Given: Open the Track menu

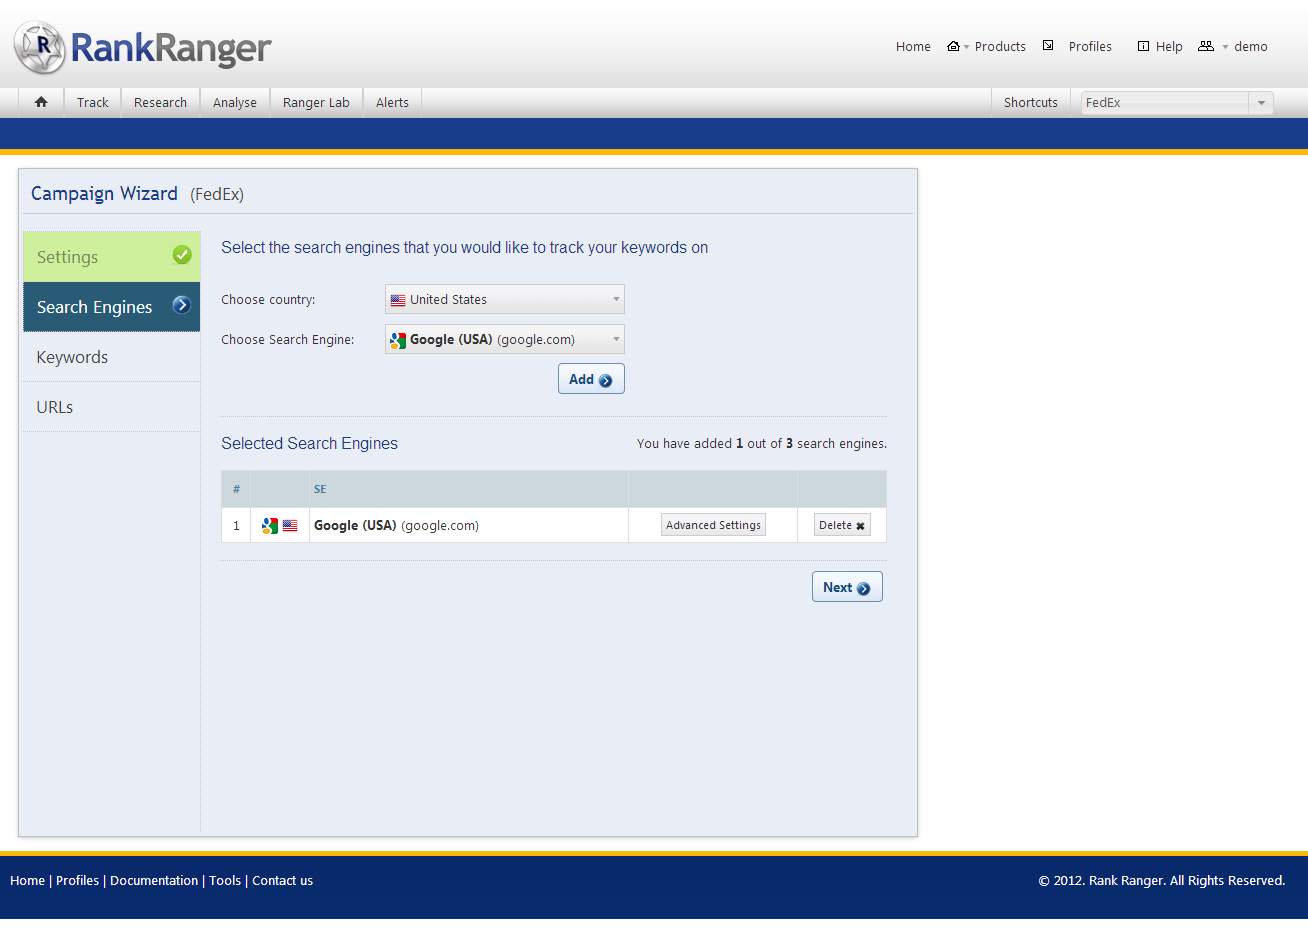Looking at the screenshot, I should pyautogui.click(x=93, y=102).
